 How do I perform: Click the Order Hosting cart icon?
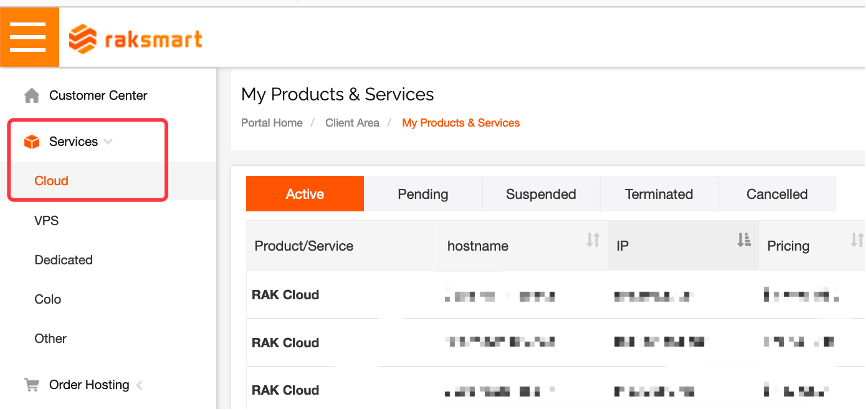pyautogui.click(x=32, y=385)
